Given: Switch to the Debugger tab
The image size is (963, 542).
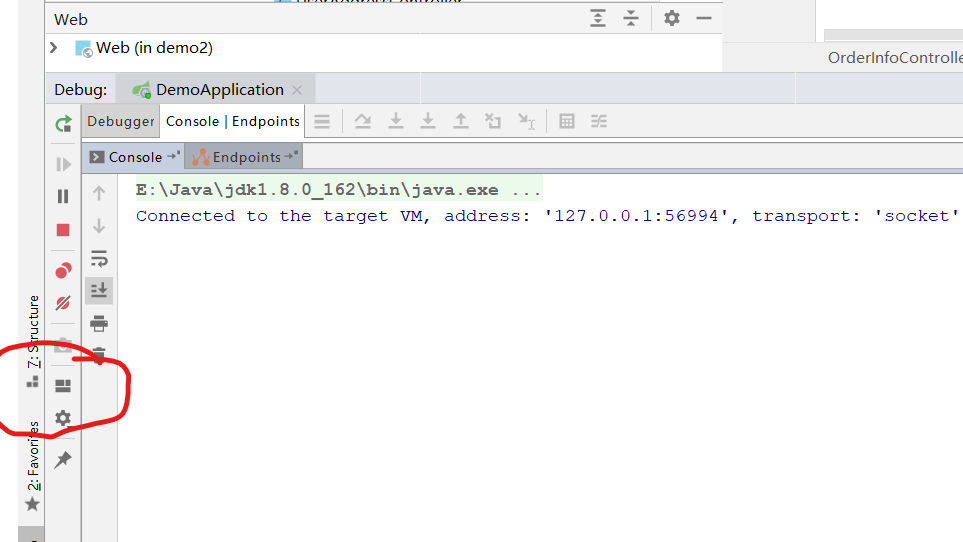Looking at the screenshot, I should coord(120,122).
